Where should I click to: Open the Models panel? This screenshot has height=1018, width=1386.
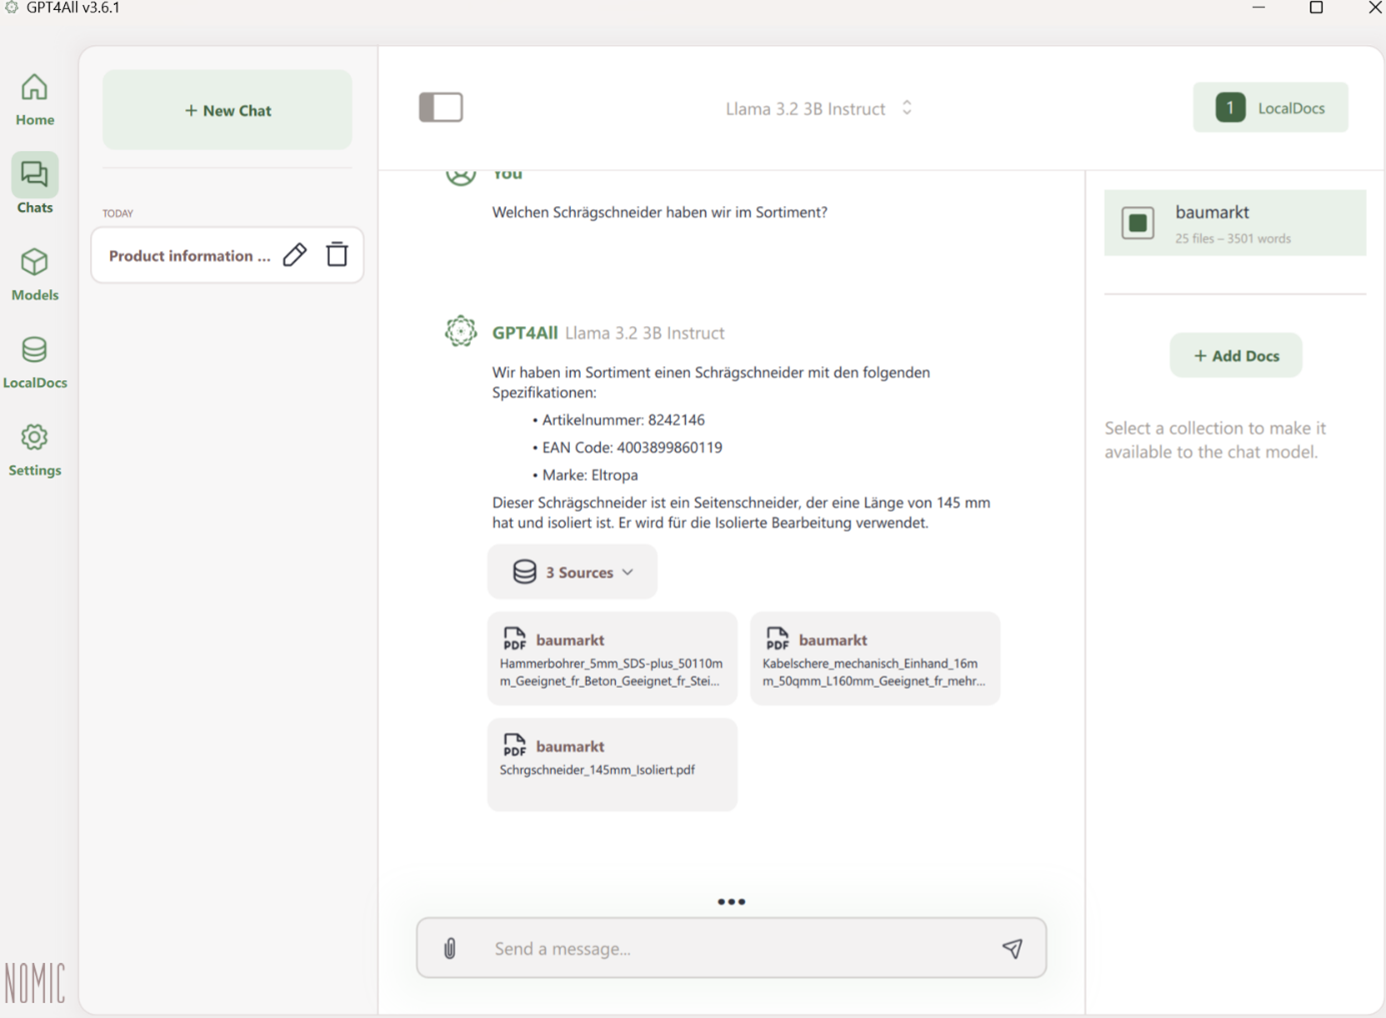point(34,273)
